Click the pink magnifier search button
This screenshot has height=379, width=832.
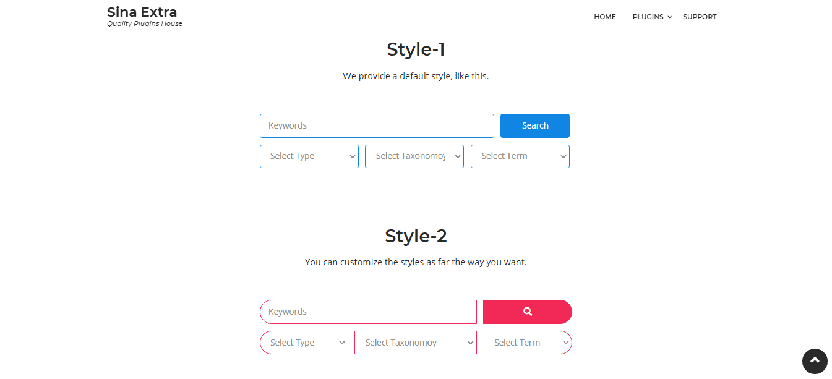tap(527, 312)
